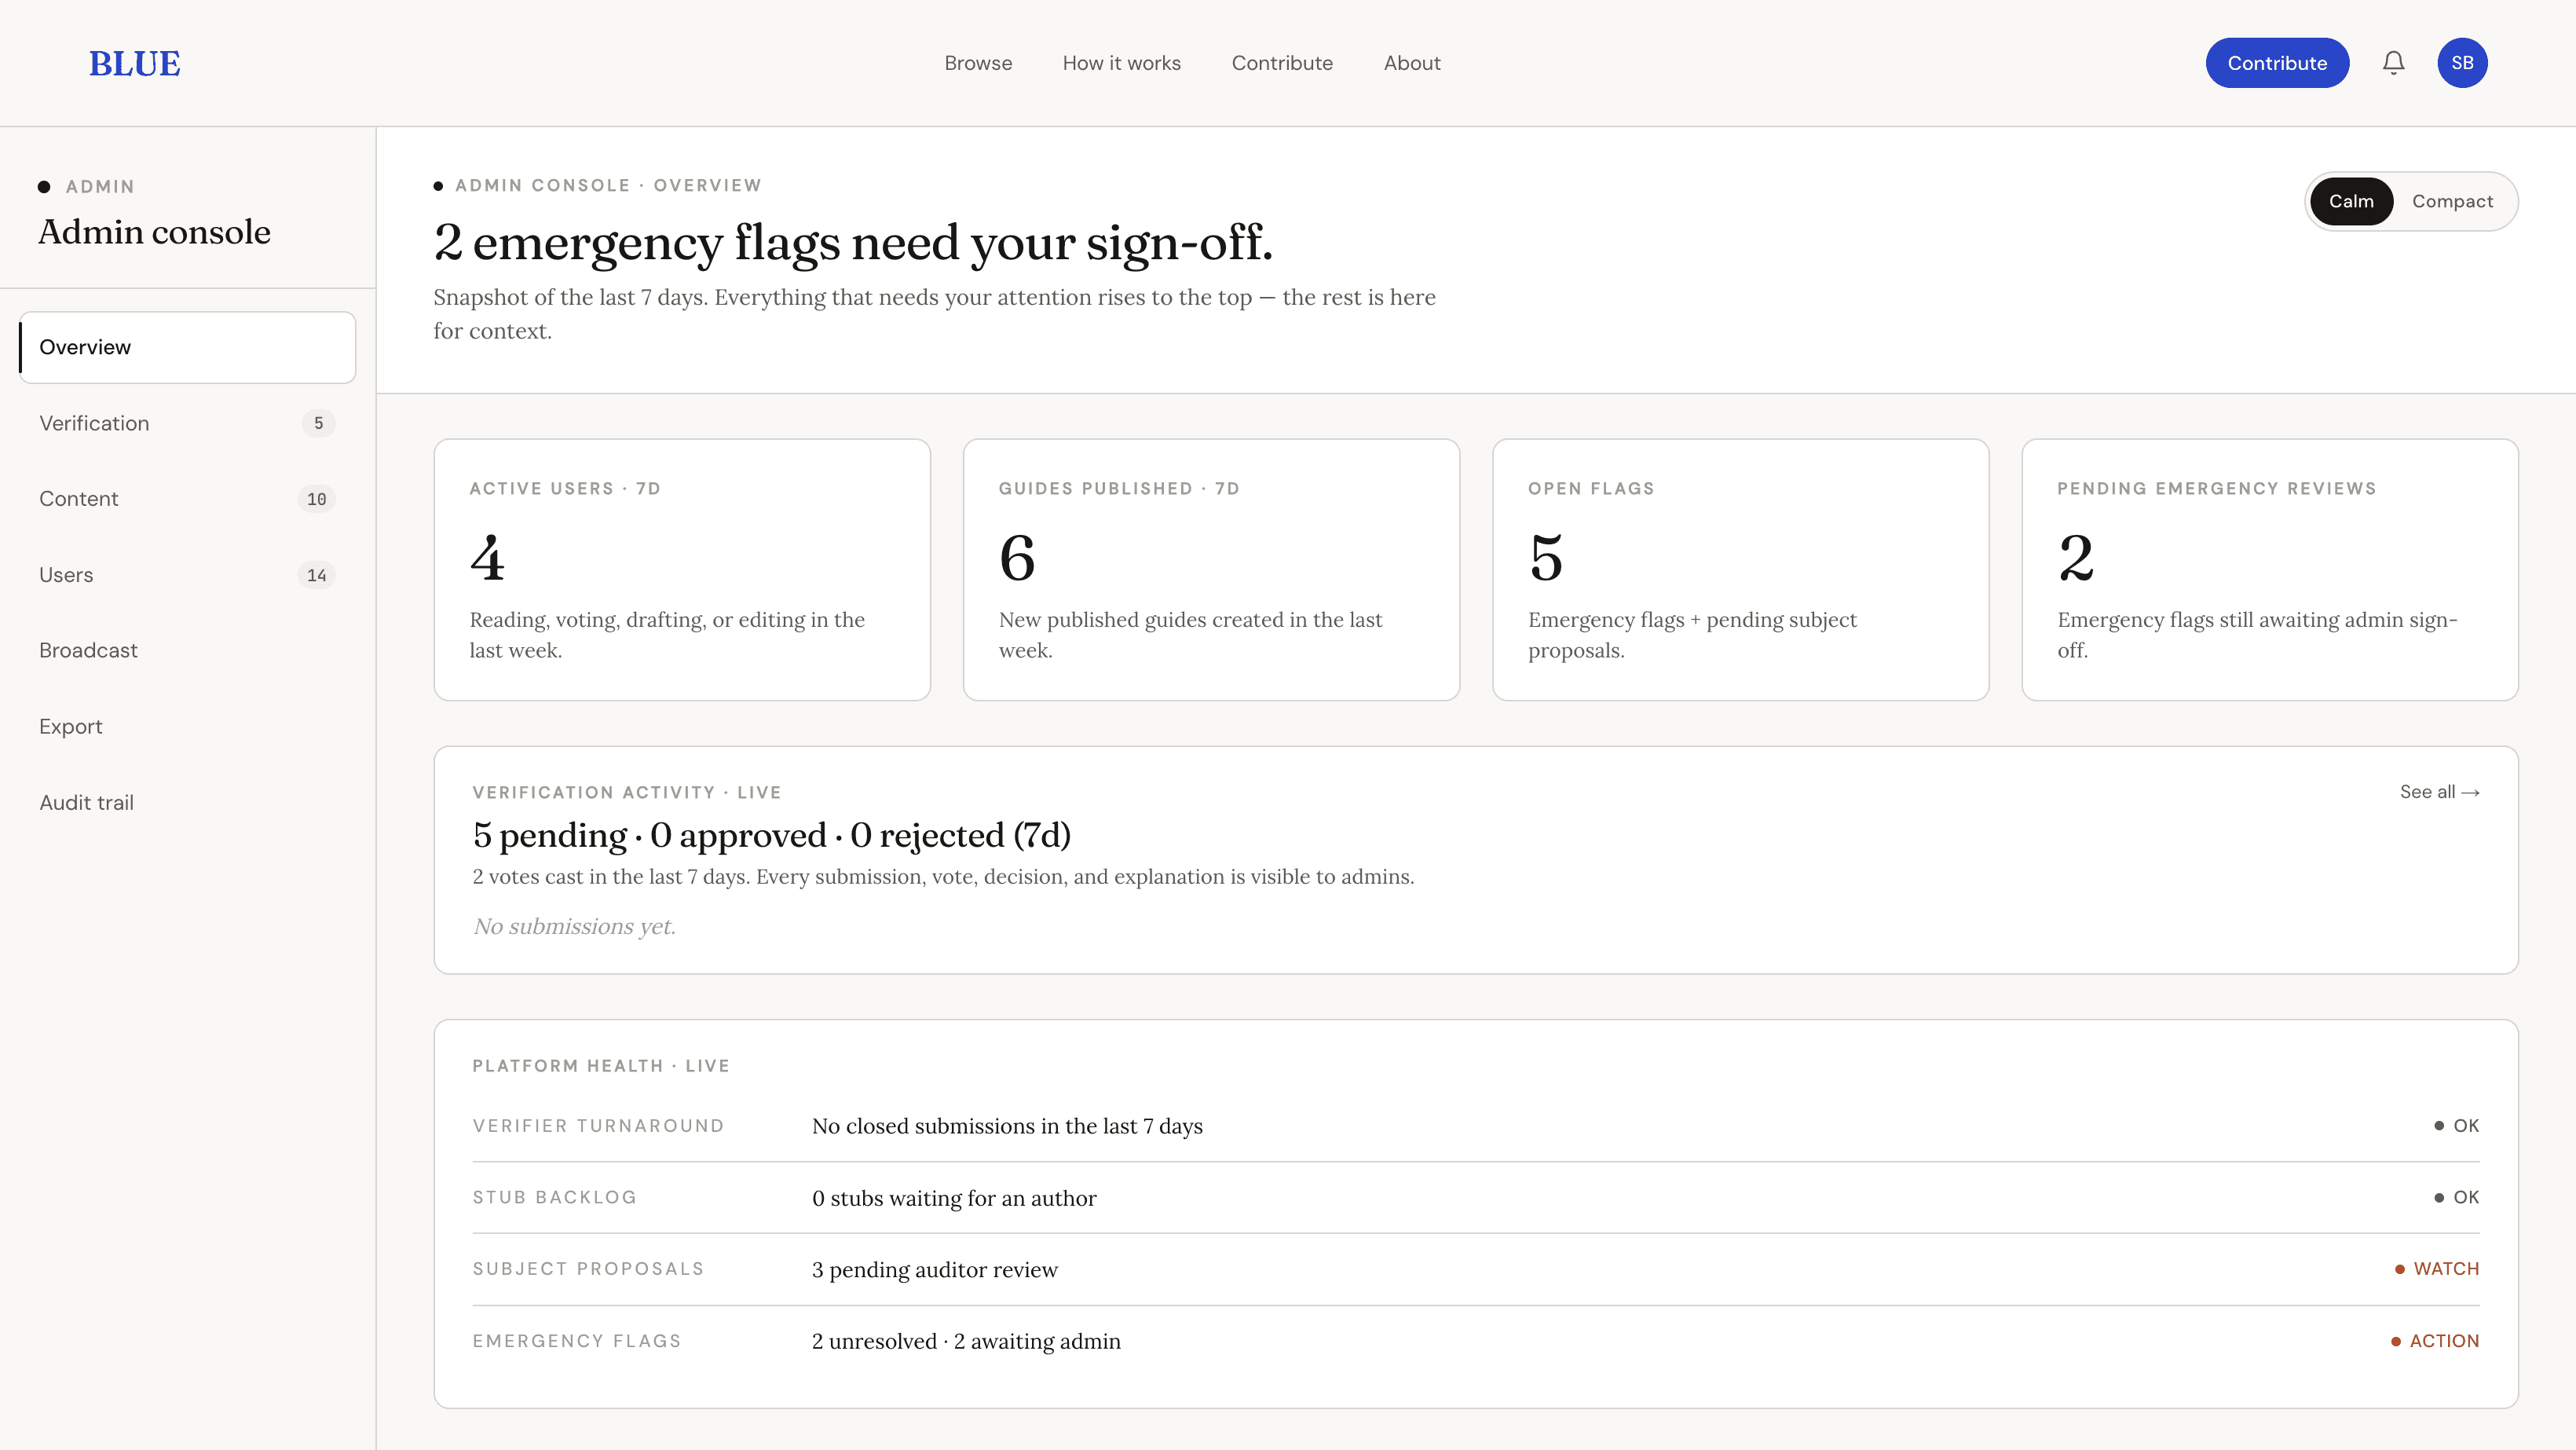Viewport: 2576px width, 1450px height.
Task: Click the Open Flags card
Action: (x=1740, y=570)
